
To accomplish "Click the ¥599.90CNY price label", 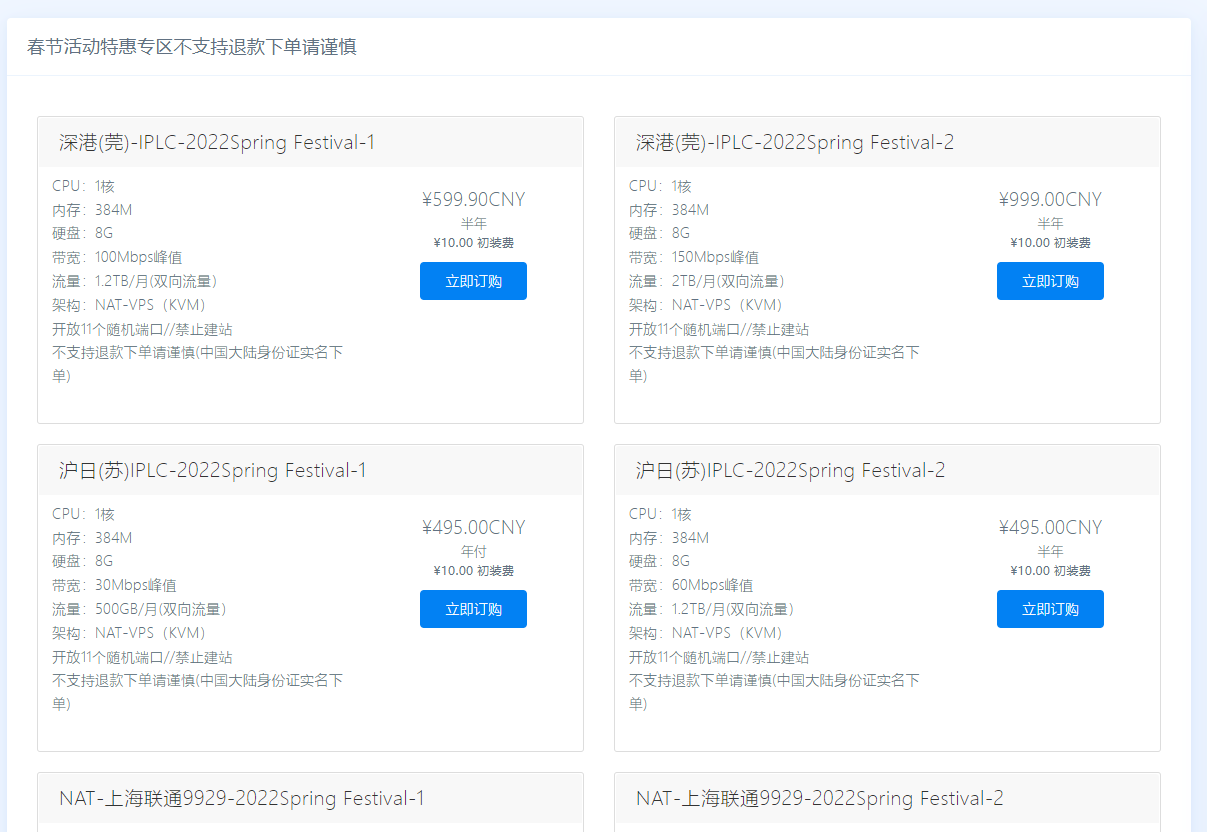I will tap(473, 199).
